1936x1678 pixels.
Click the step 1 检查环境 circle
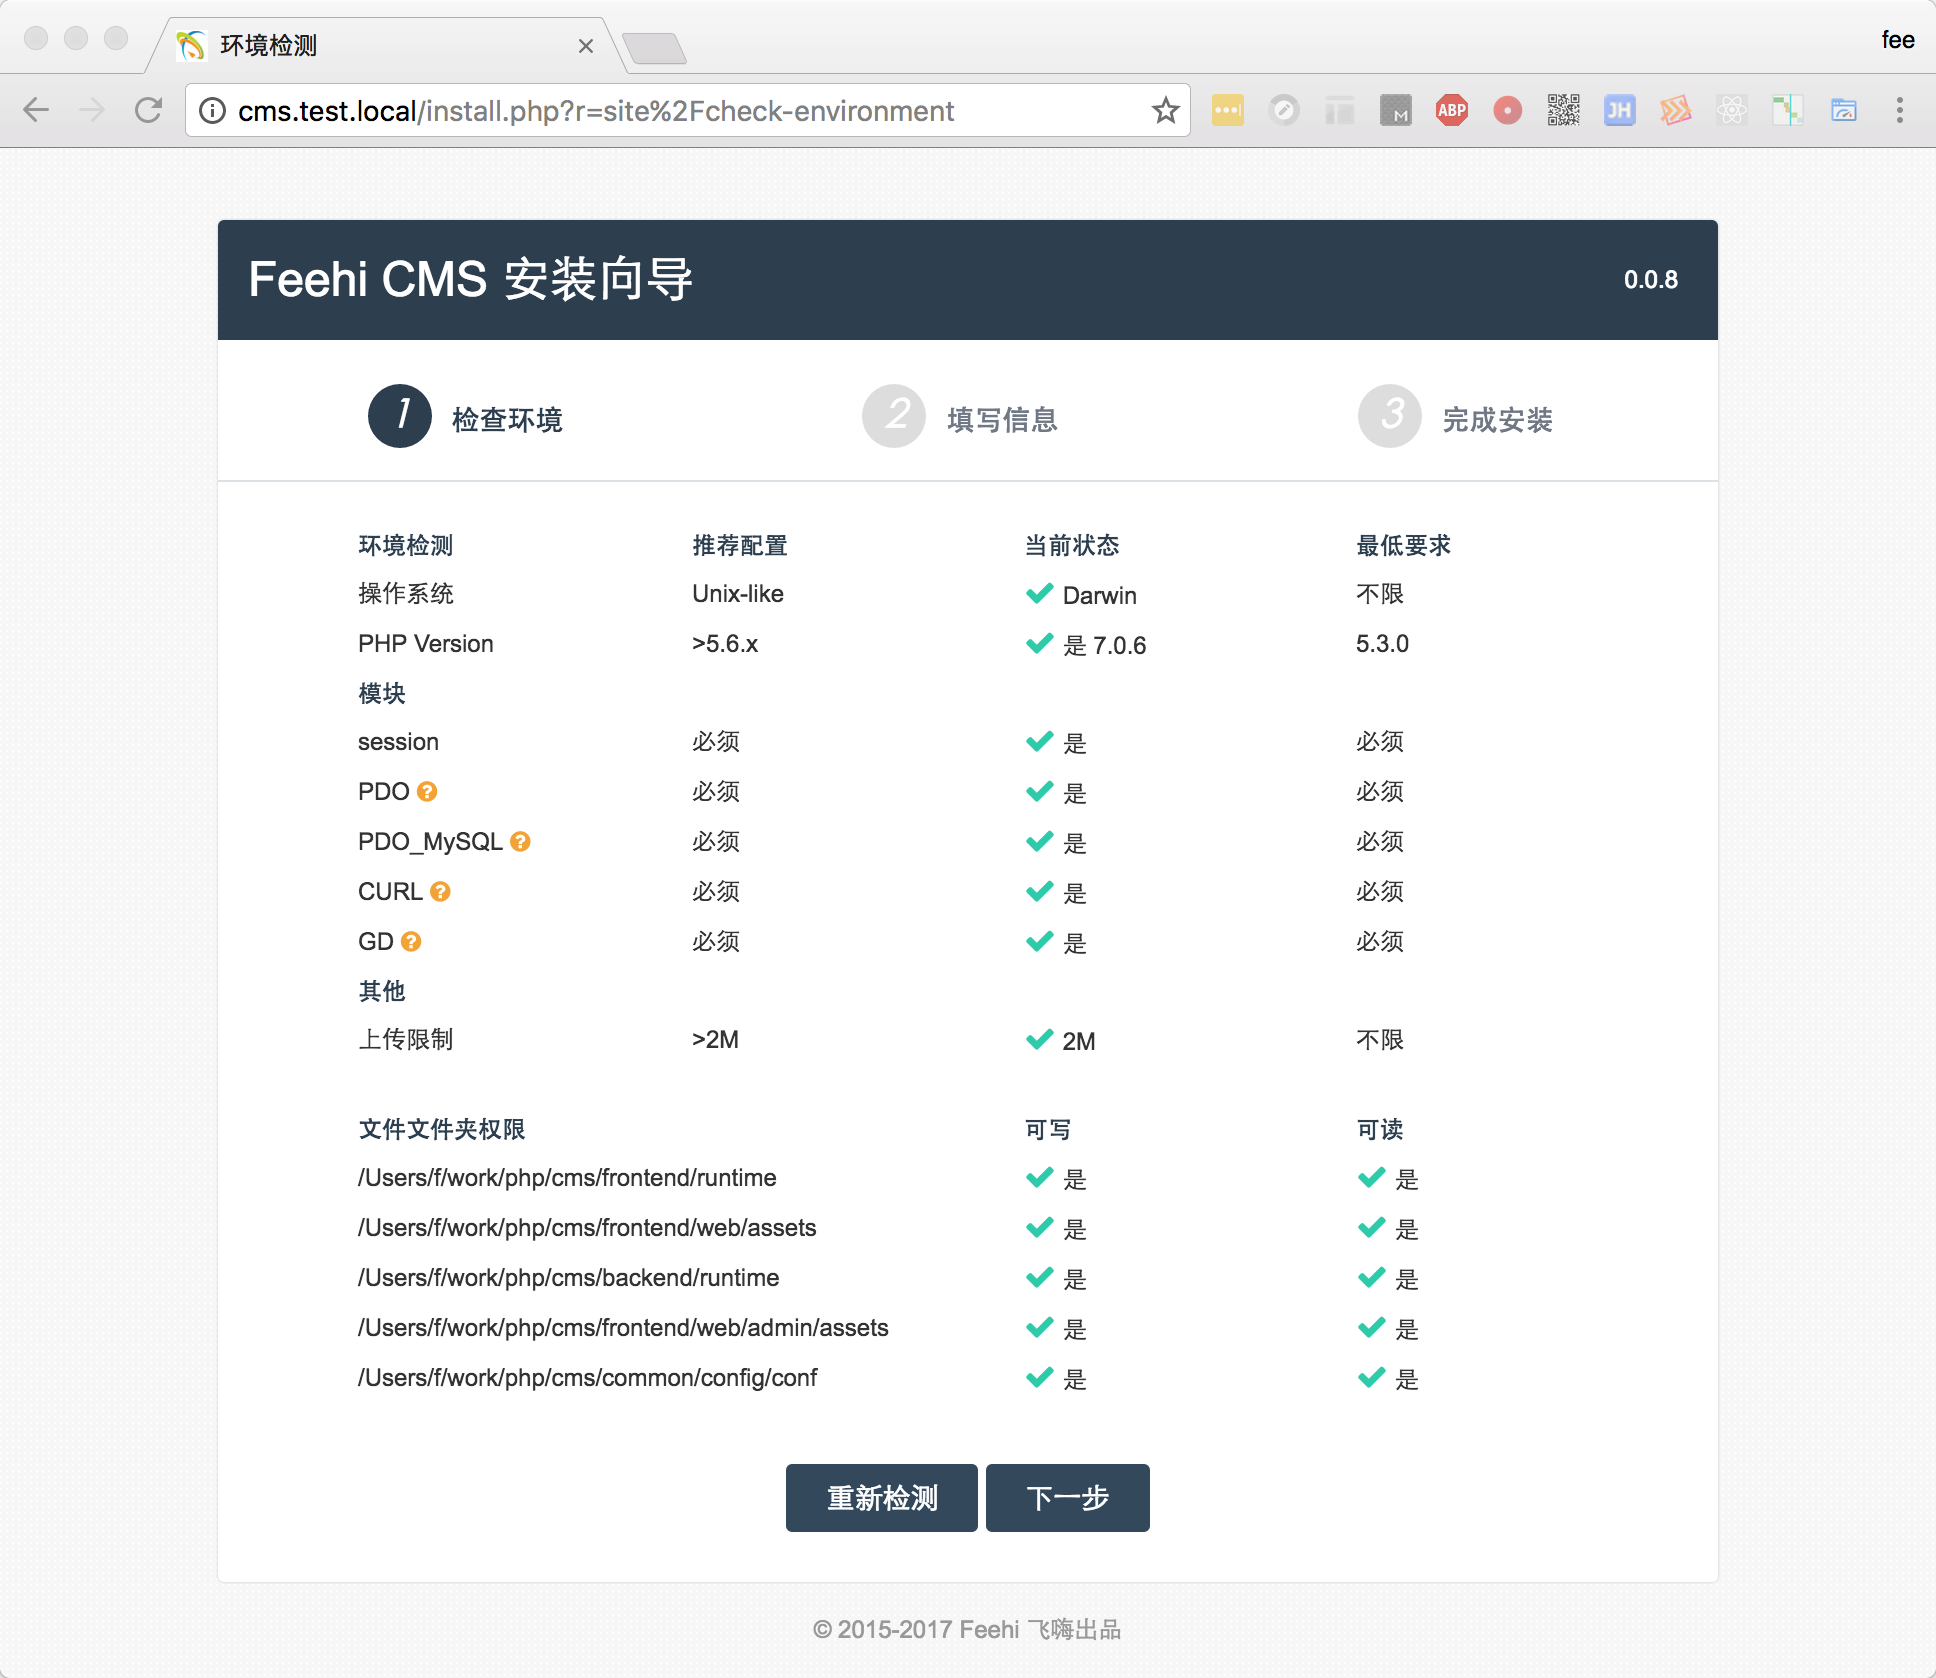point(399,416)
